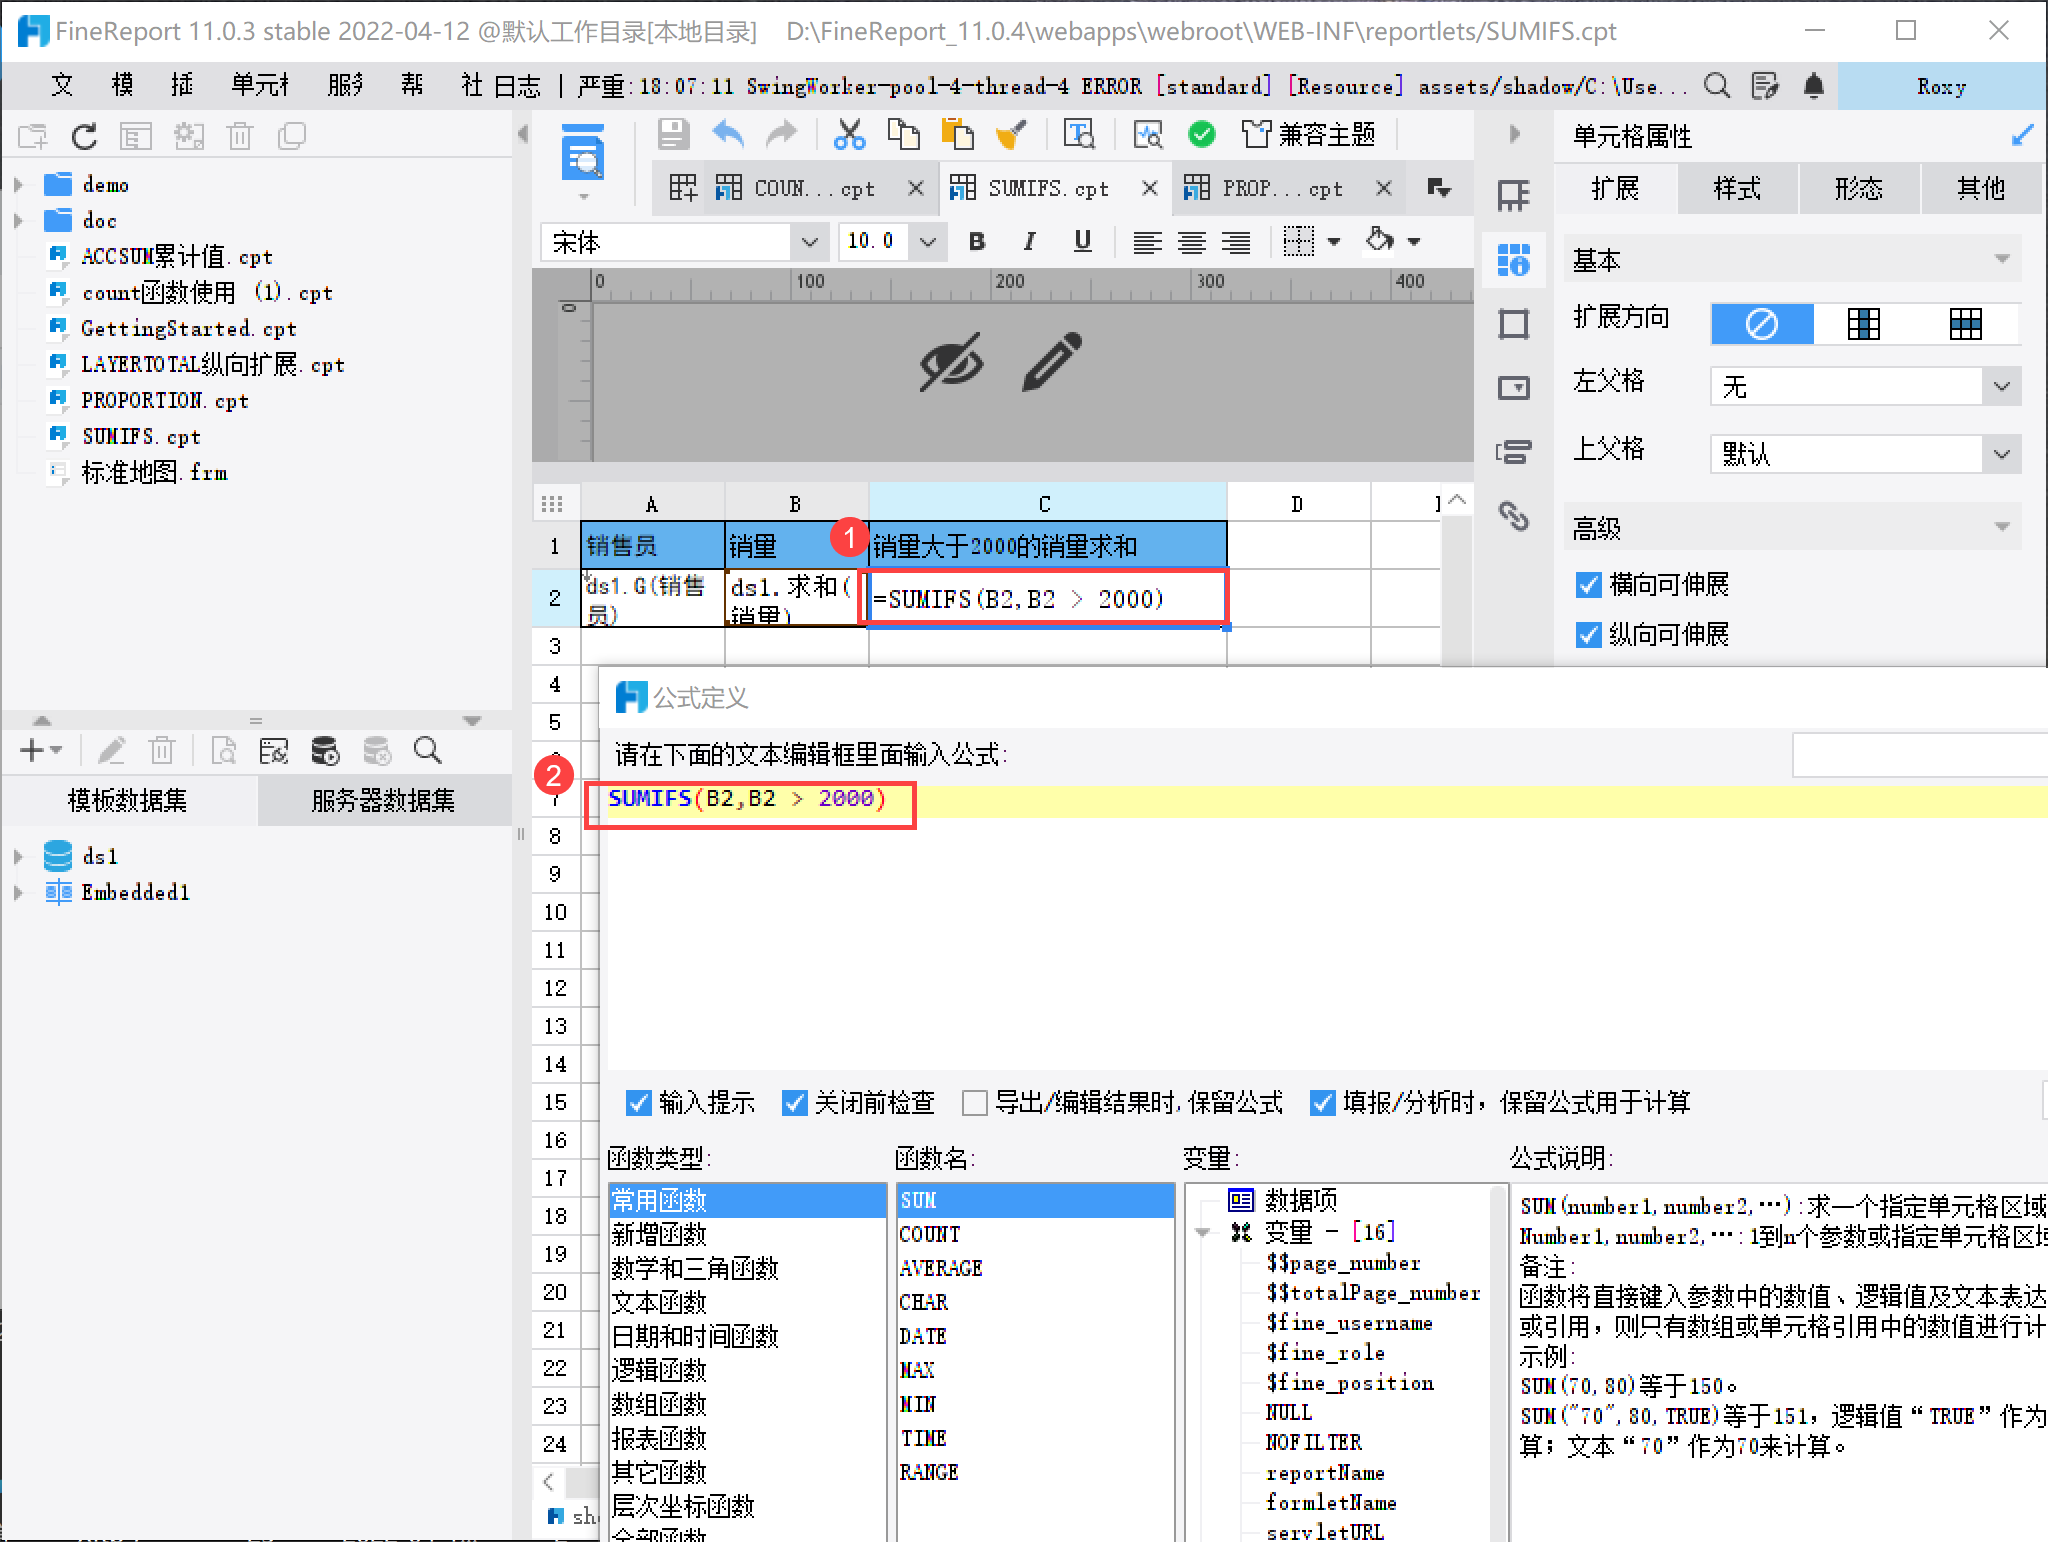The width and height of the screenshot is (2048, 1542).
Task: Switch to the 服务器数据集 tab
Action: point(383,800)
